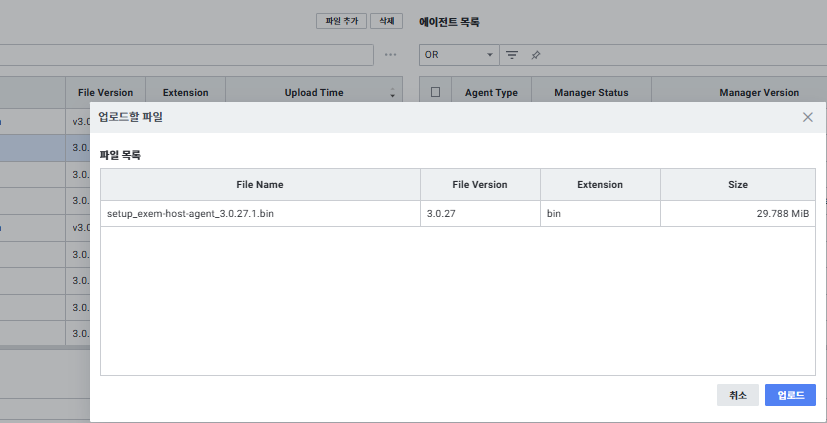Click the 삭제 button
Screen dimensions: 827x423
(386, 21)
